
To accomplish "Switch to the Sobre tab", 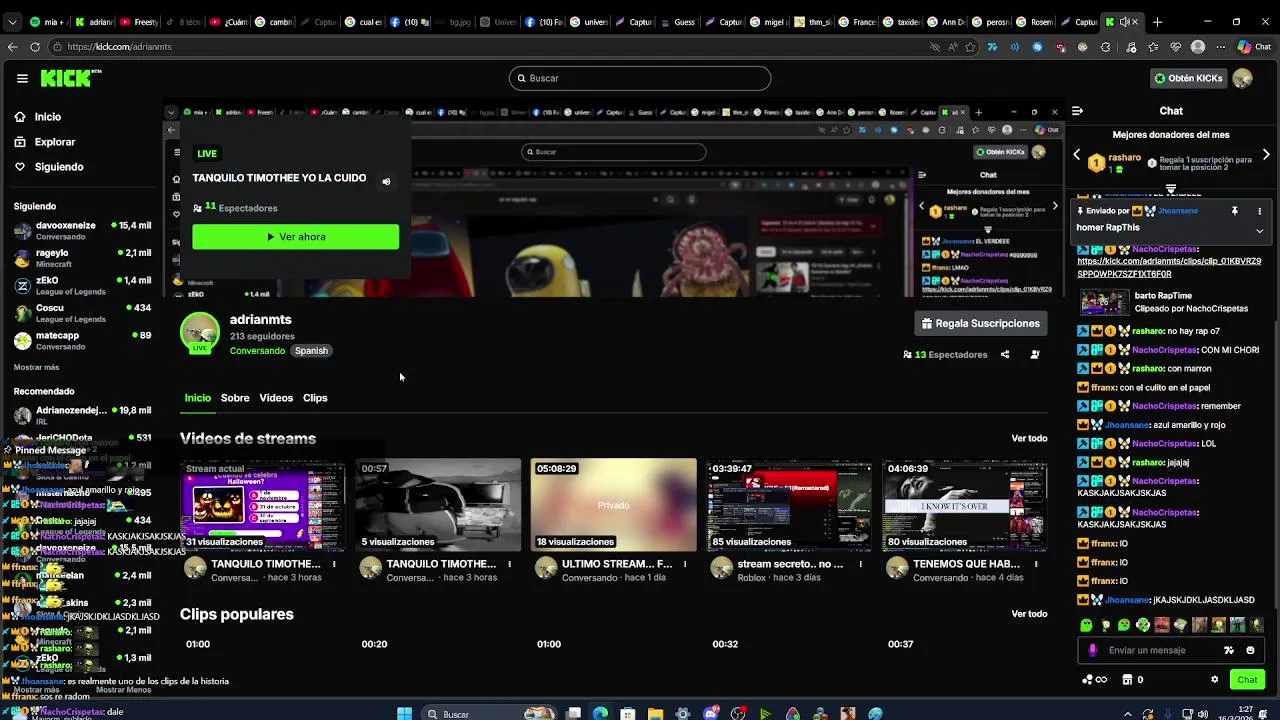I will 235,398.
